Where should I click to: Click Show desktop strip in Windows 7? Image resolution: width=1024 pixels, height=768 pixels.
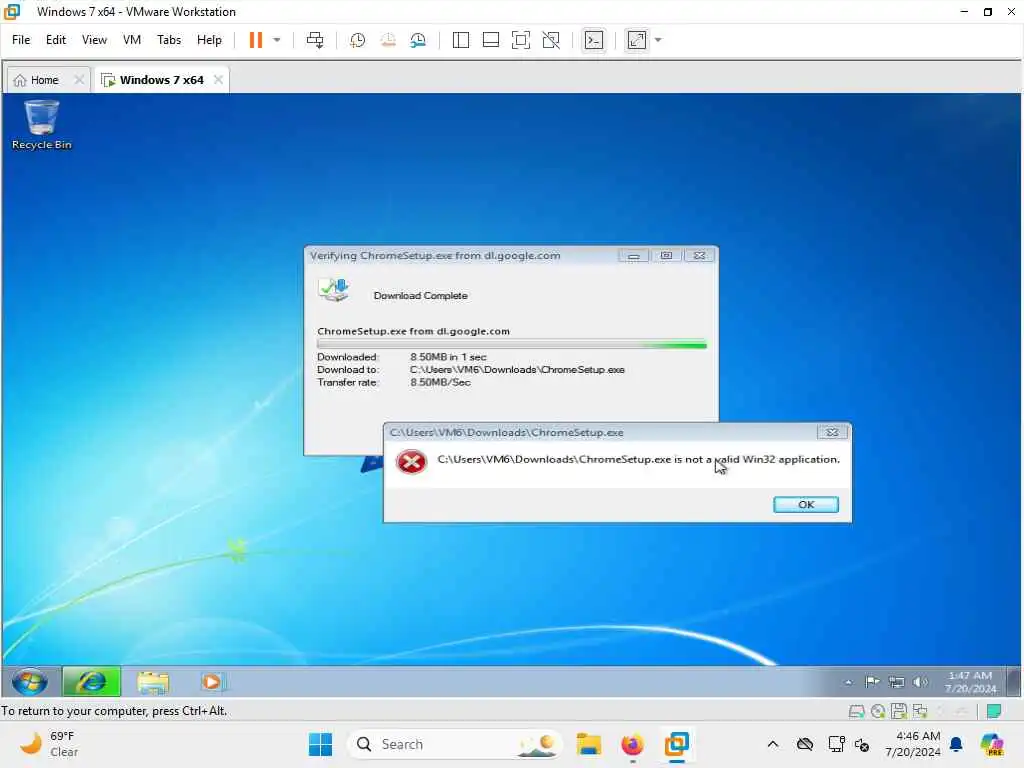click(x=1013, y=682)
